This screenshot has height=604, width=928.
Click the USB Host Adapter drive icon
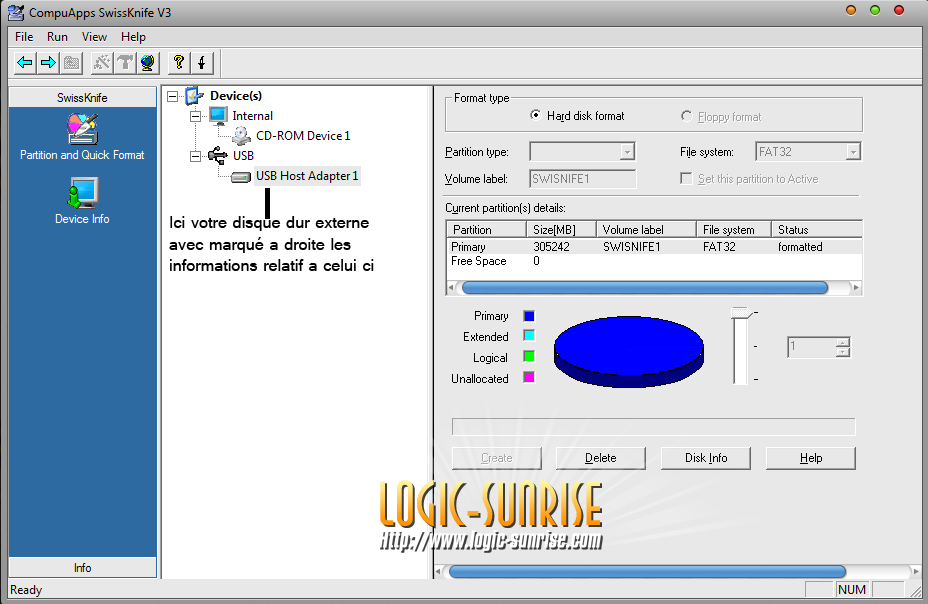[241, 176]
